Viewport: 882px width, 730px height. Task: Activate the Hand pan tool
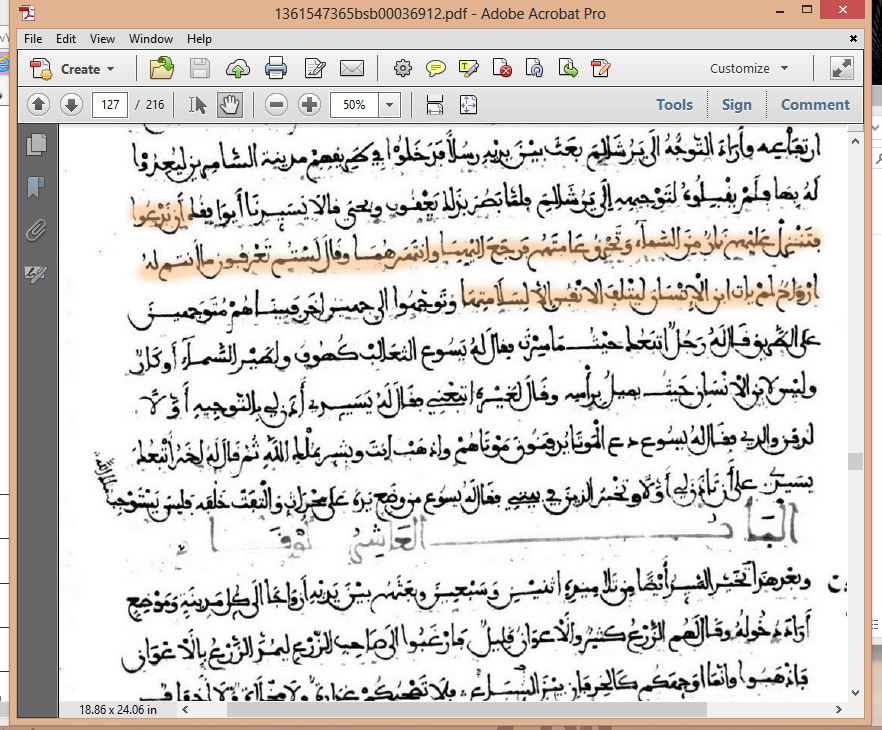coord(230,104)
